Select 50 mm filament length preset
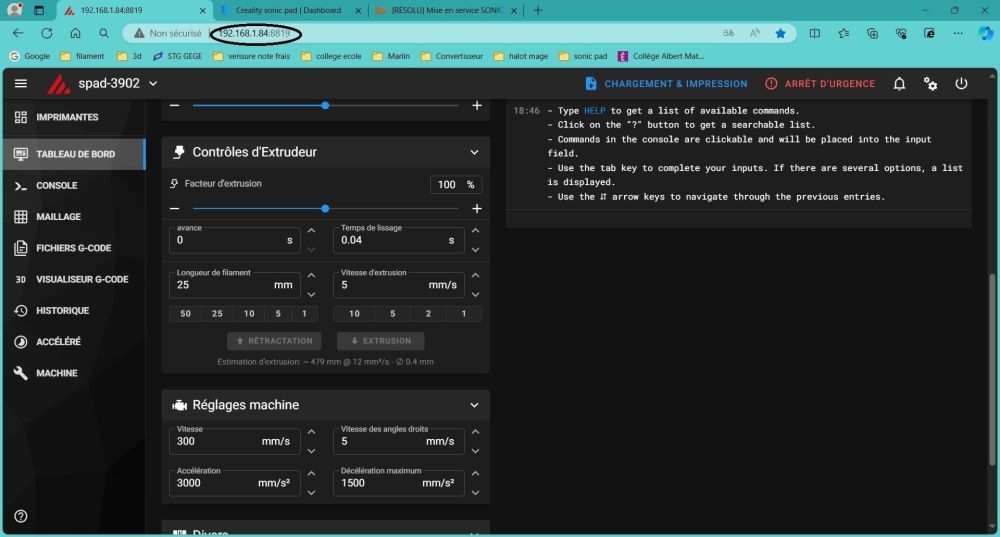 tap(186, 314)
